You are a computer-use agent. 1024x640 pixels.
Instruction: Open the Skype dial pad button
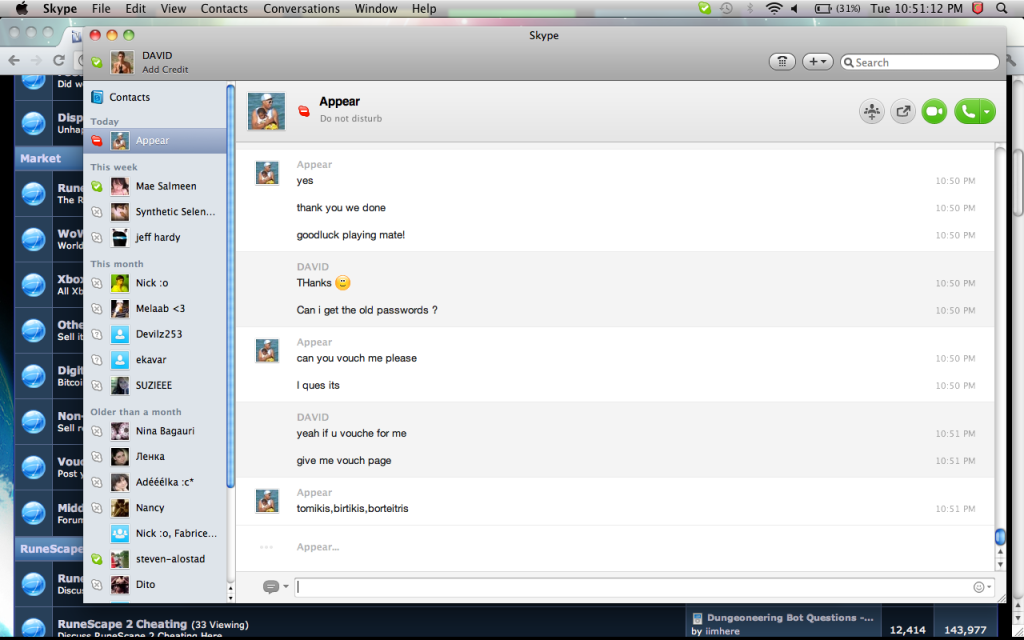(x=782, y=62)
